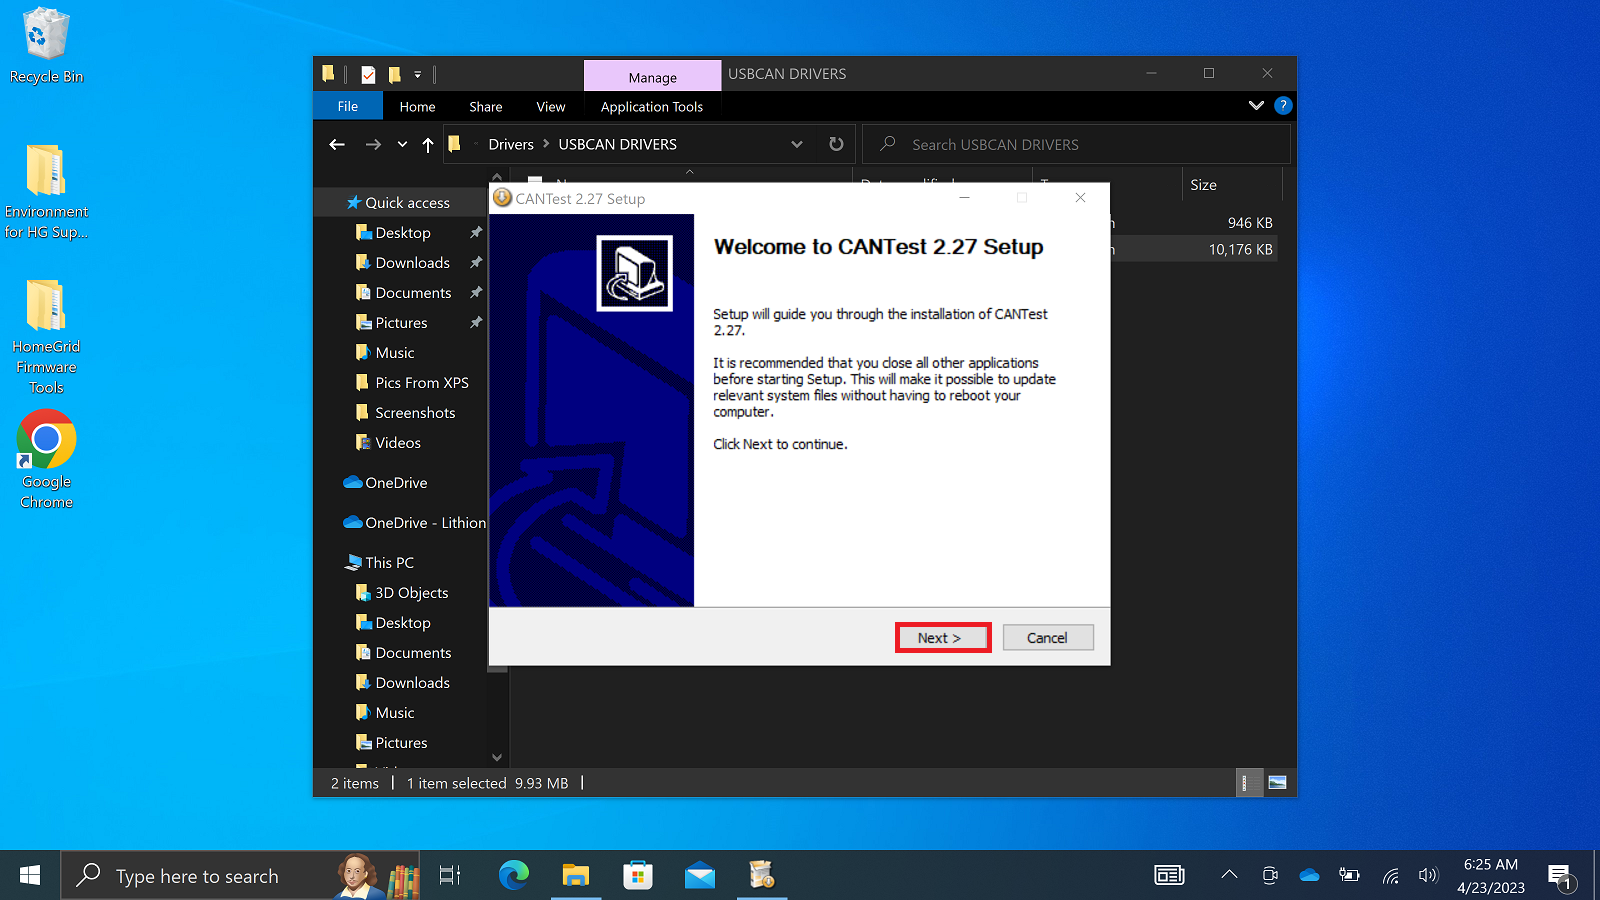Open the View ribbon tab
Screen dimensions: 1600x900
(551, 106)
